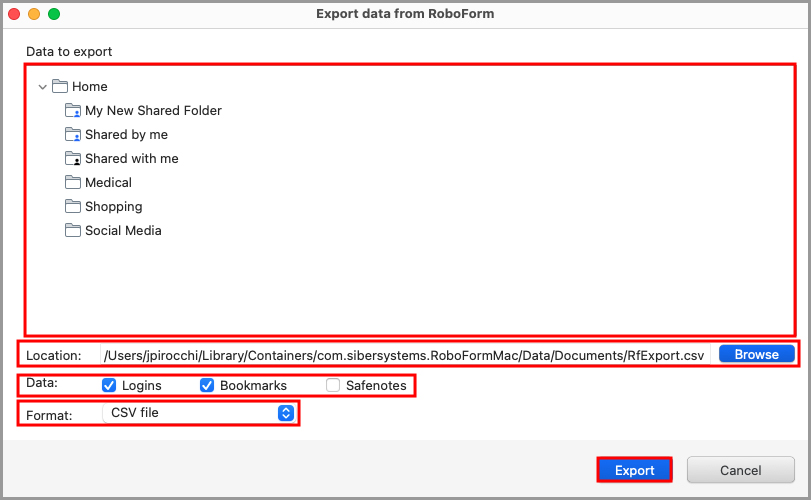Viewport: 811px width, 500px height.
Task: Collapse the Home folder chevron
Action: point(42,87)
